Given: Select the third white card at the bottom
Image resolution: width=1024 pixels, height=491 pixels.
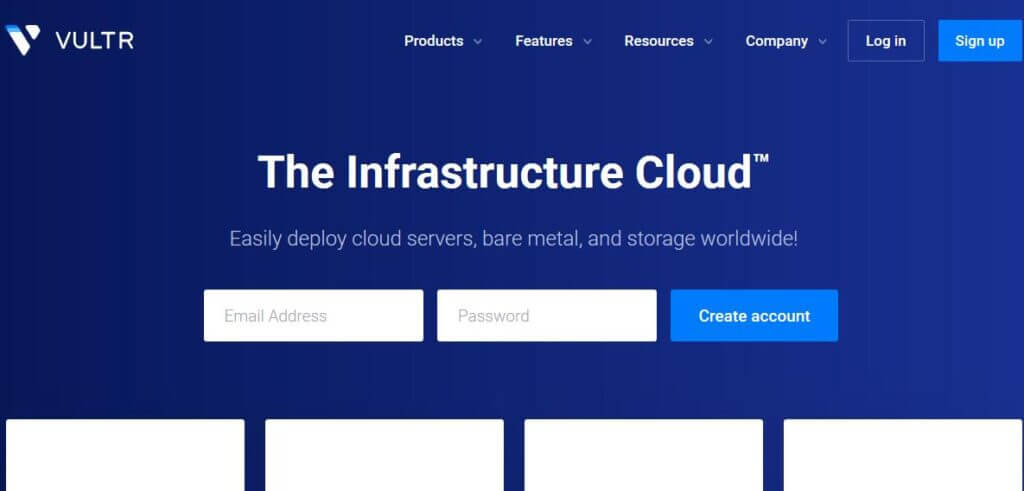Looking at the screenshot, I should point(643,455).
